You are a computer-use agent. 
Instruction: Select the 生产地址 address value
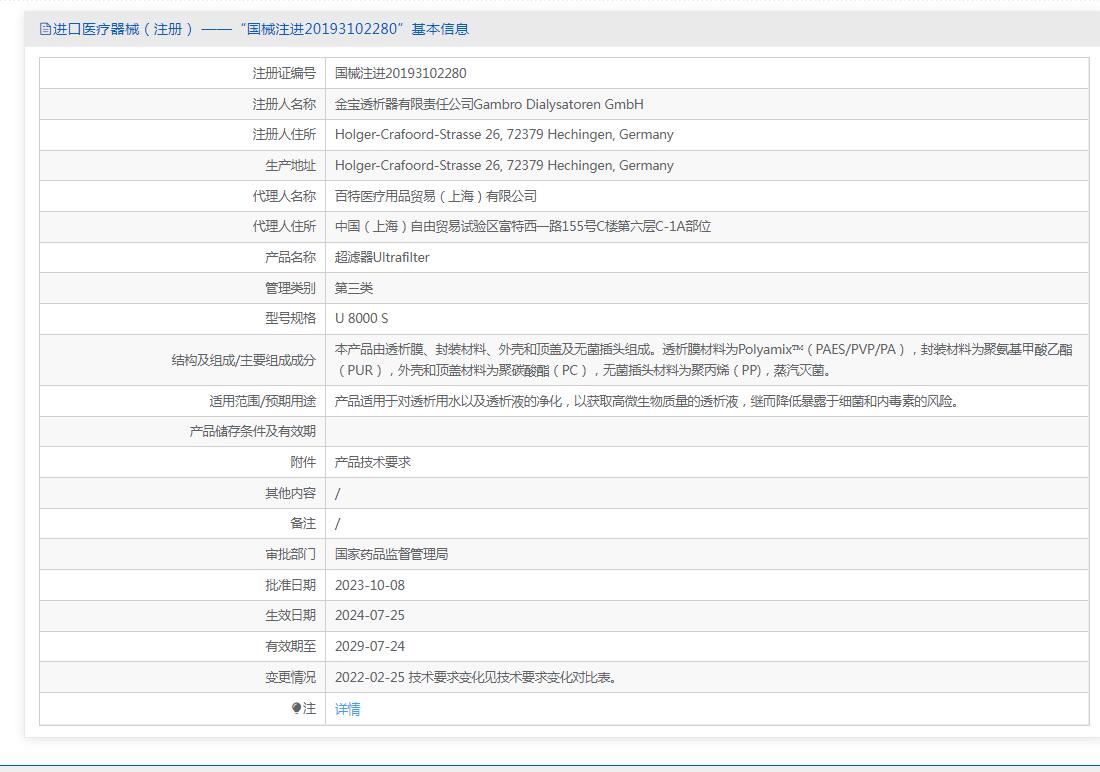coord(504,165)
